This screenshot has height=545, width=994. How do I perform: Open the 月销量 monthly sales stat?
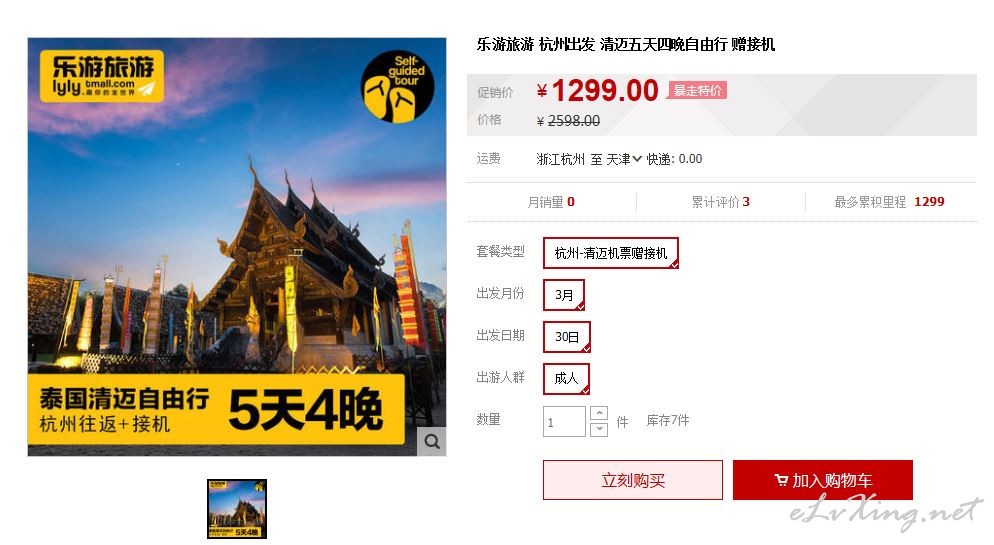coord(551,202)
